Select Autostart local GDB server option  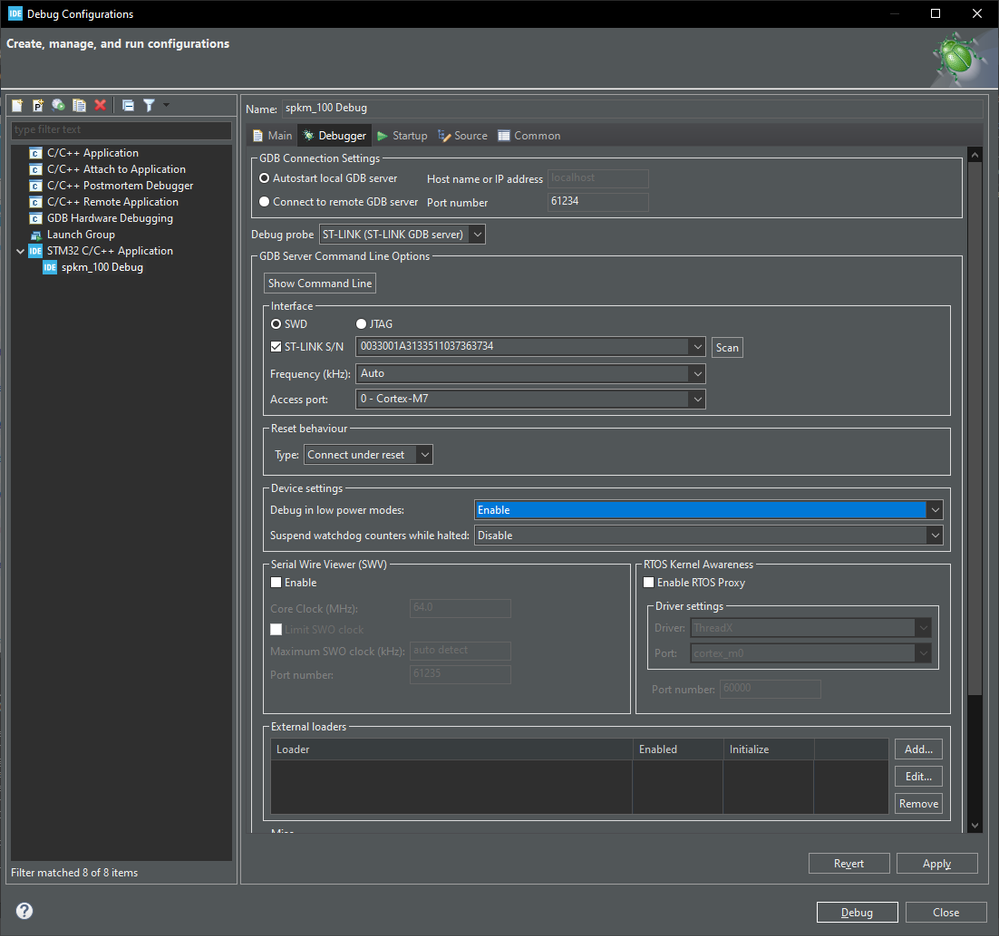[x=264, y=178]
